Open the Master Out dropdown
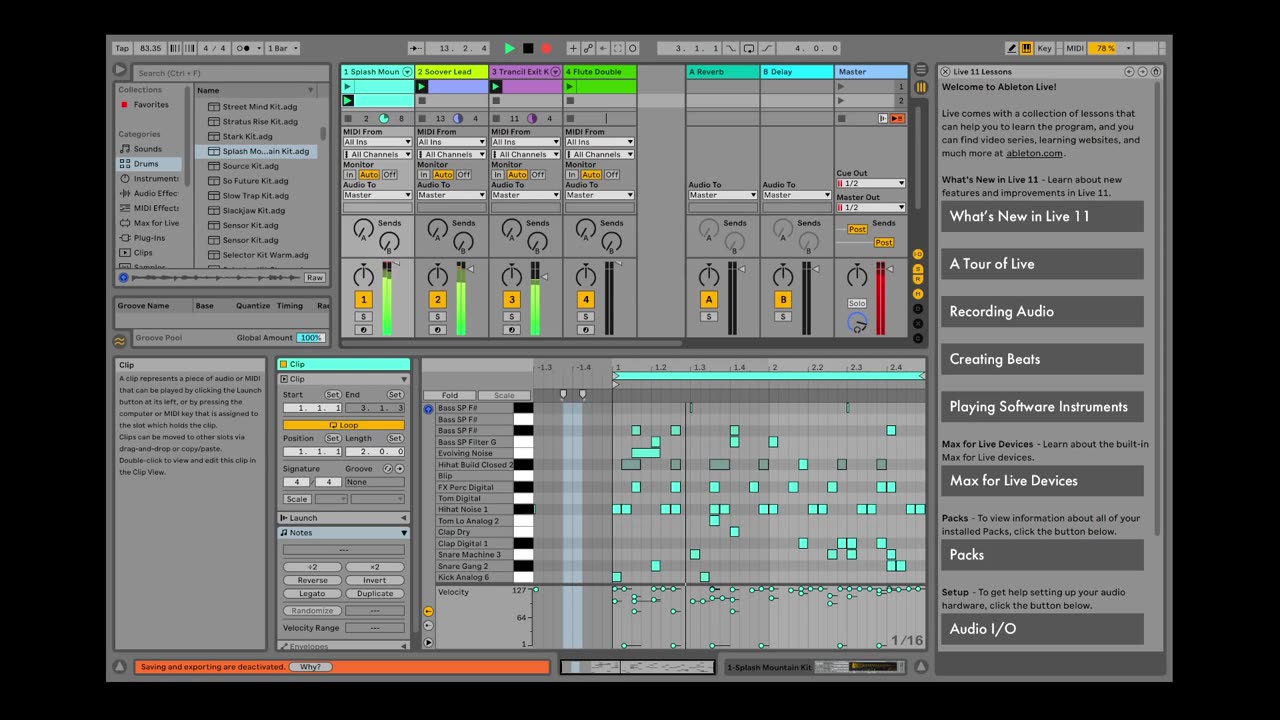Image resolution: width=1280 pixels, height=720 pixels. click(x=870, y=208)
